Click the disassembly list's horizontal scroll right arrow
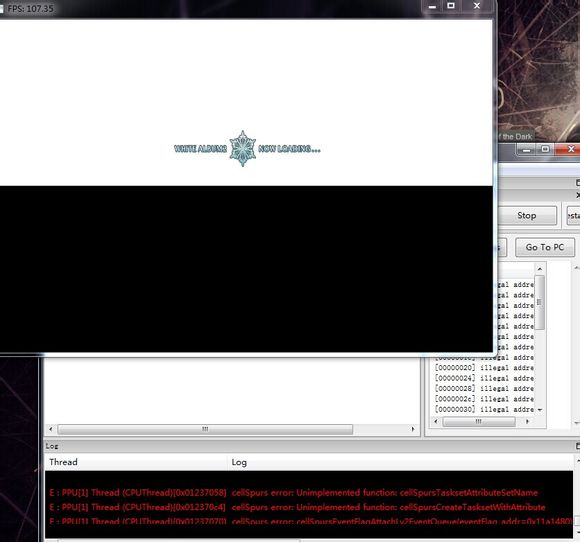This screenshot has height=542, width=580. coord(527,421)
